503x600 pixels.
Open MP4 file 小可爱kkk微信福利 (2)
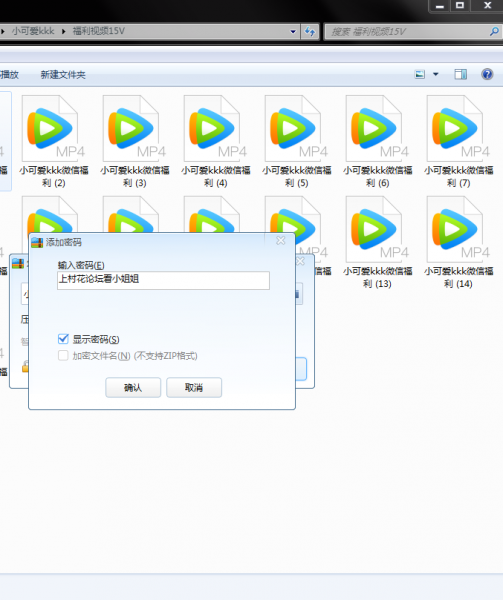(54, 142)
